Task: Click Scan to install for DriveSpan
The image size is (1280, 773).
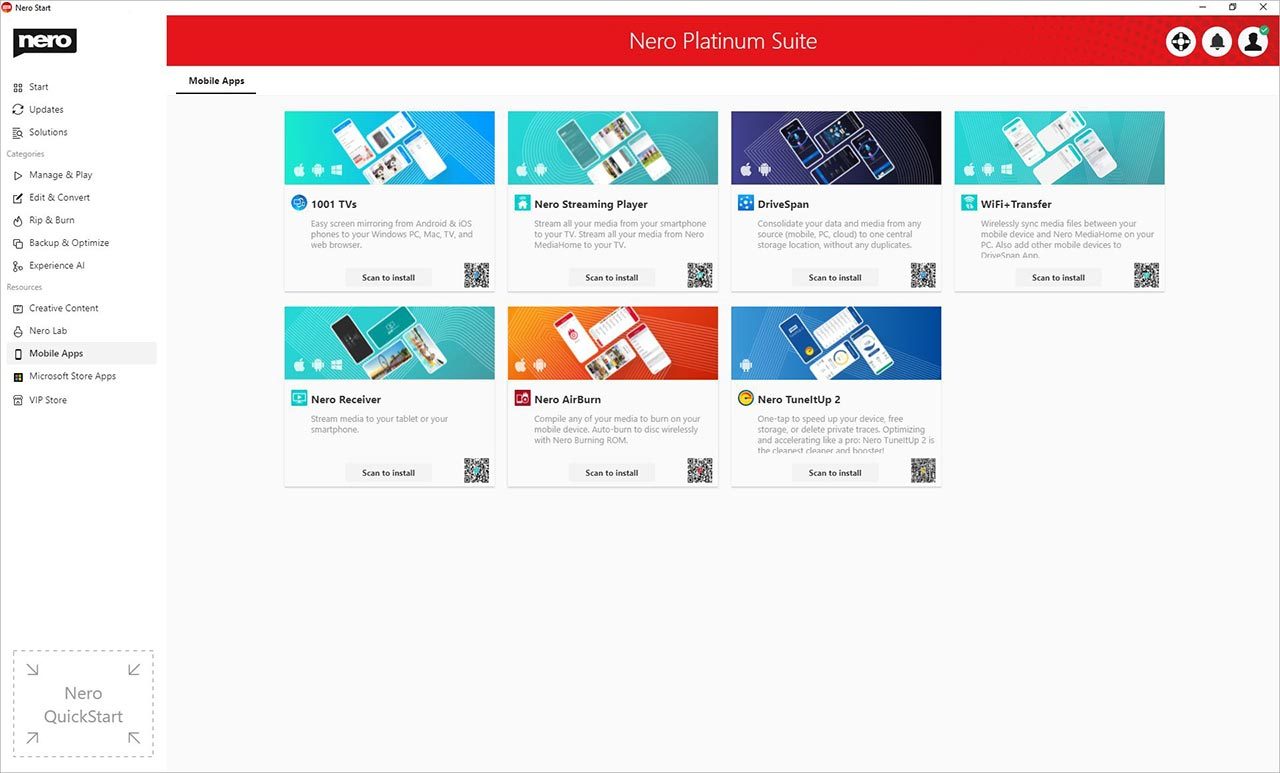Action: (835, 277)
